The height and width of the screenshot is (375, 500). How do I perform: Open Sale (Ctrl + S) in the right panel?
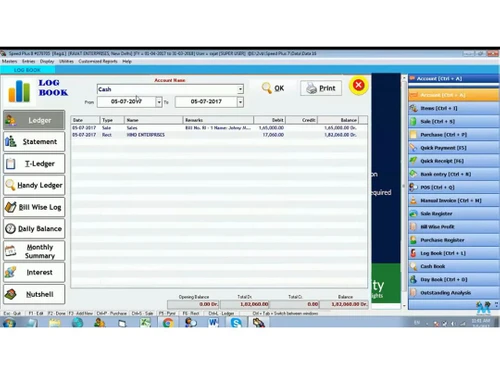pyautogui.click(x=454, y=121)
